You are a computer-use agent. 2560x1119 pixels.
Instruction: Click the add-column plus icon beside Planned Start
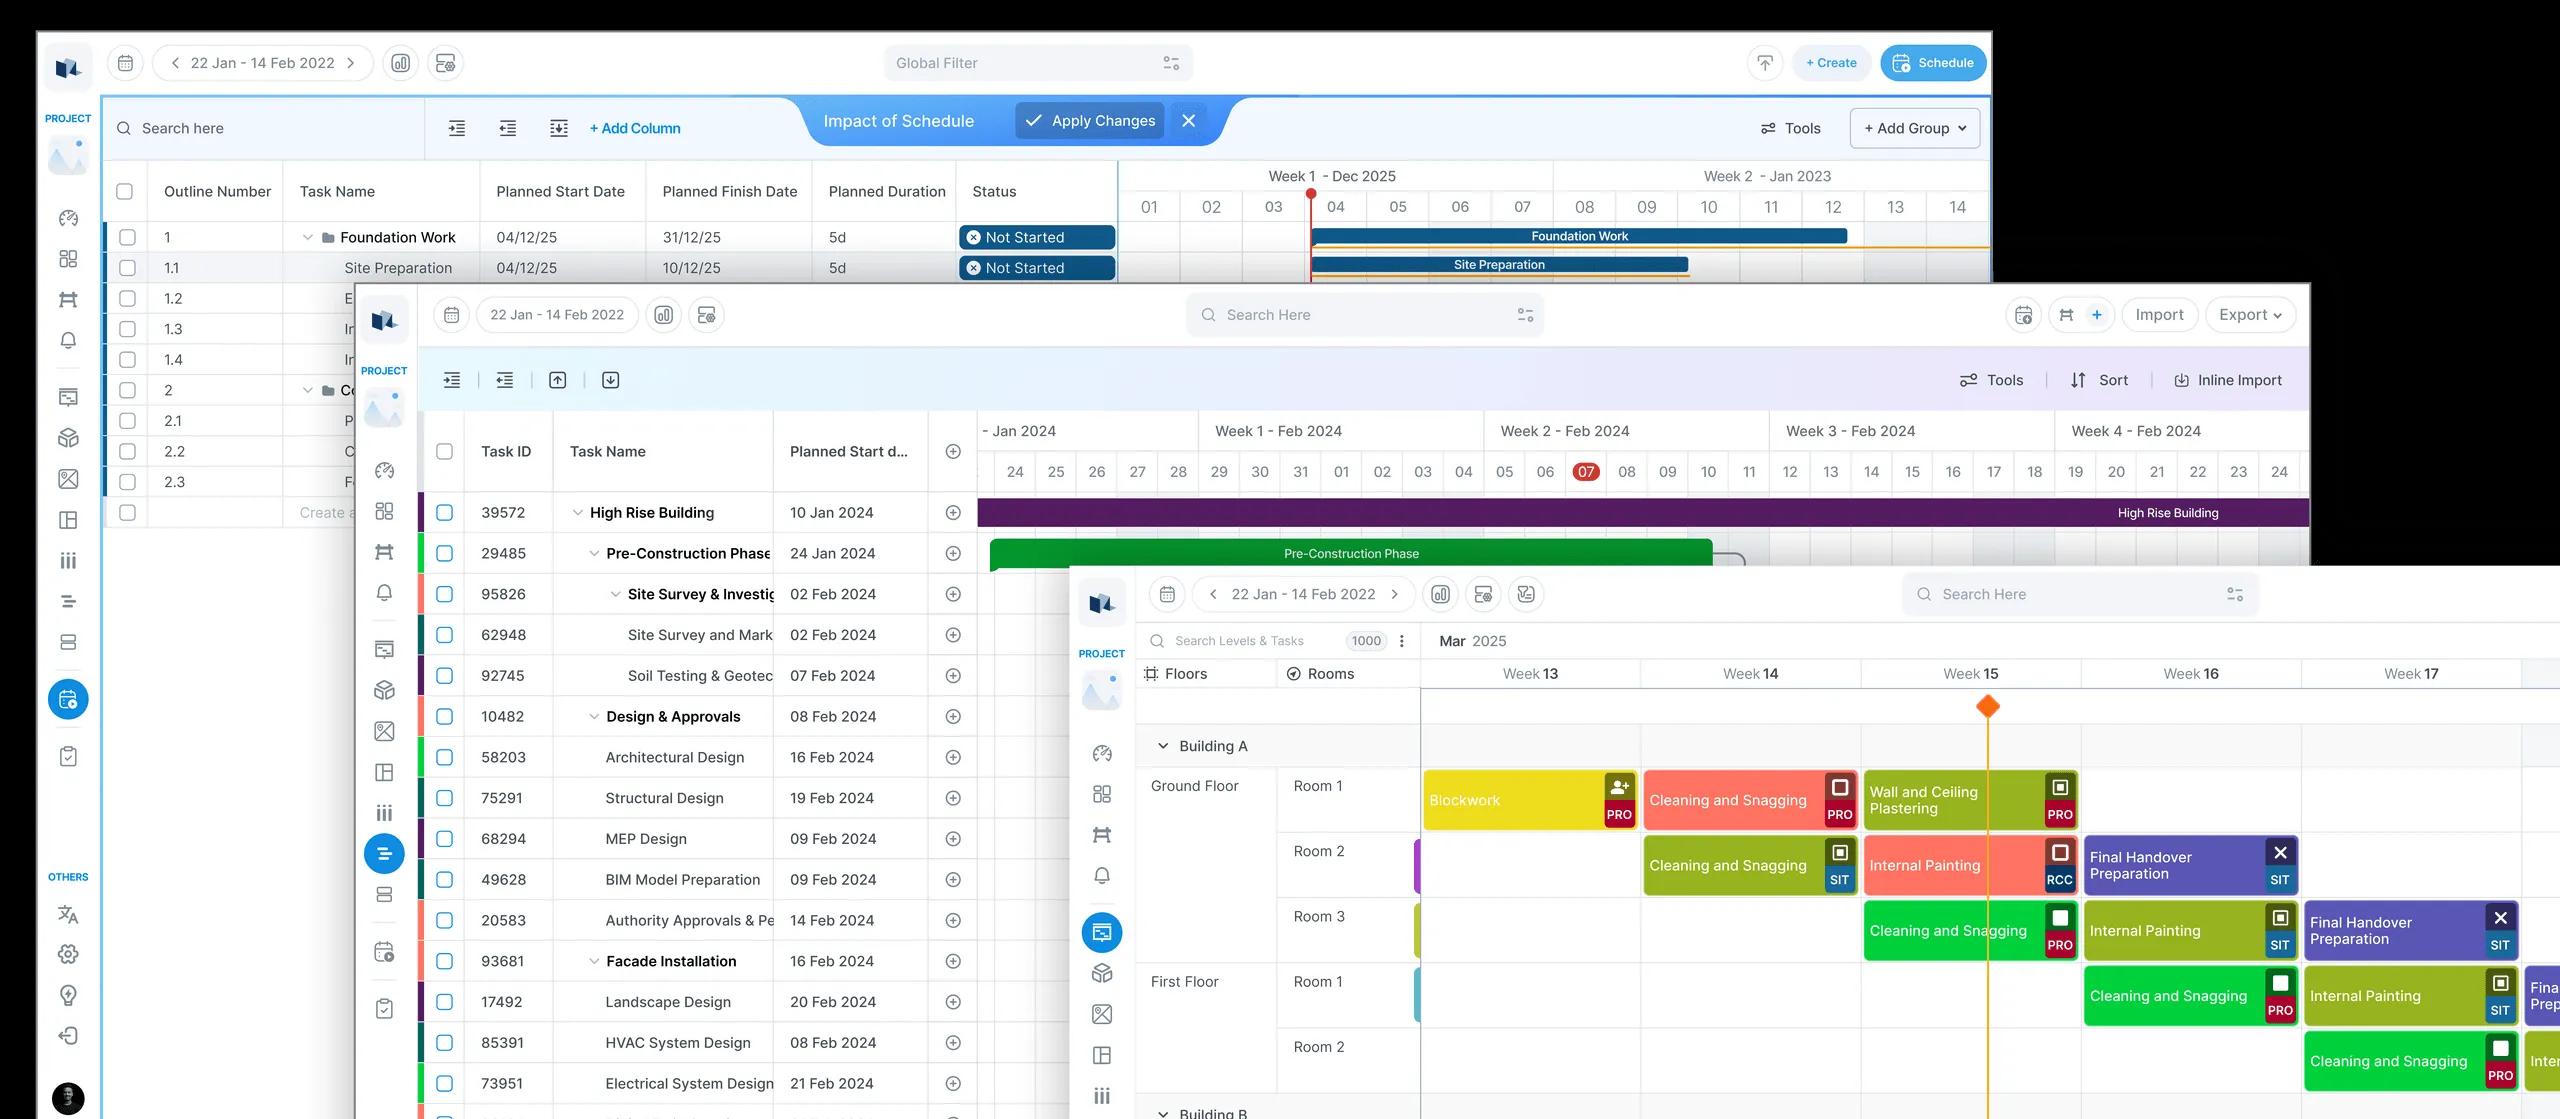(953, 452)
